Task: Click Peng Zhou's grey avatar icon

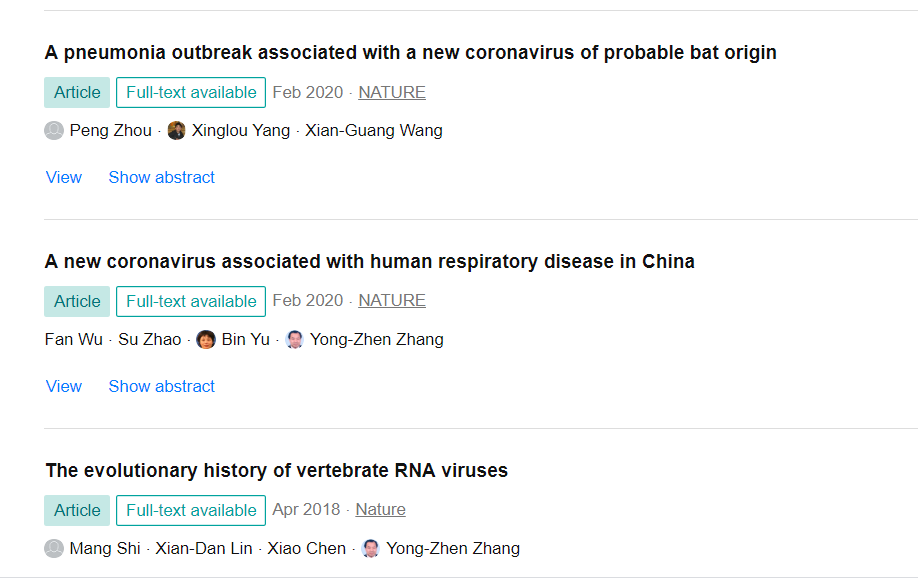Action: pyautogui.click(x=54, y=130)
